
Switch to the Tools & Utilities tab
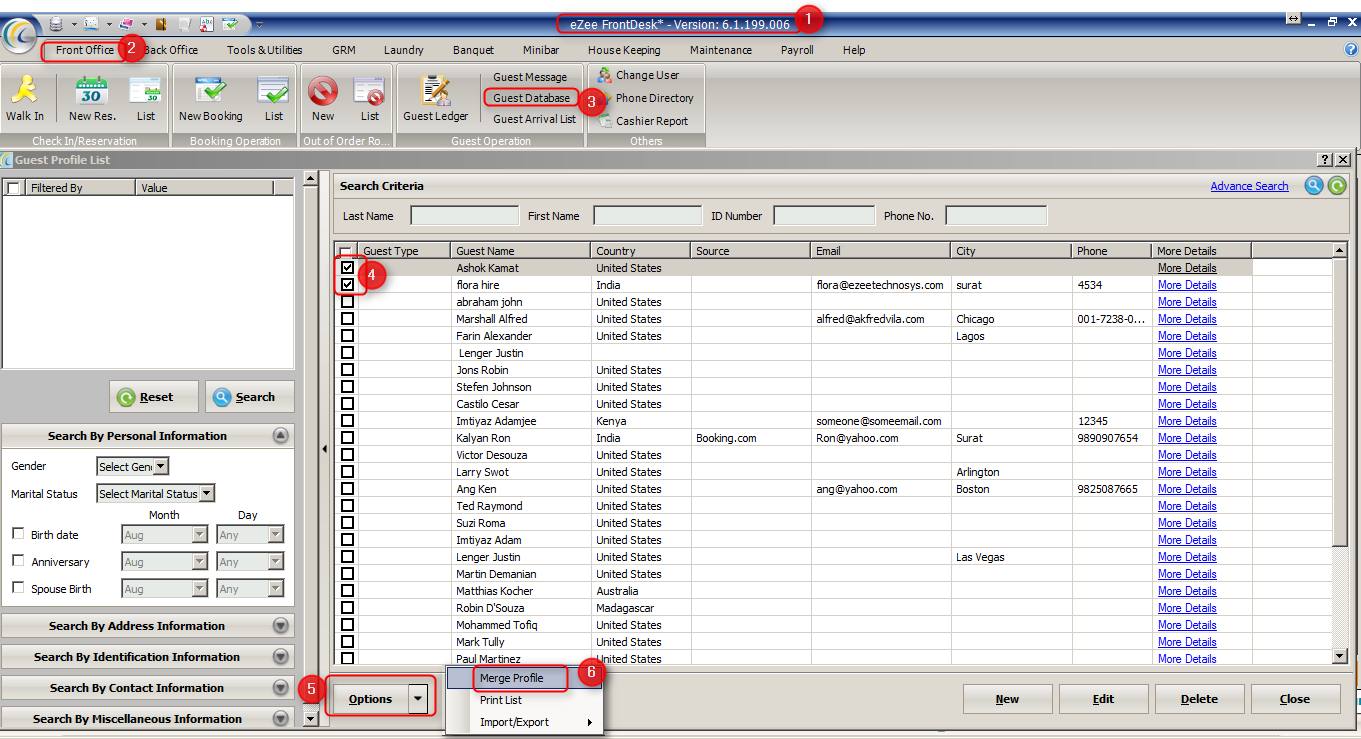click(x=264, y=50)
